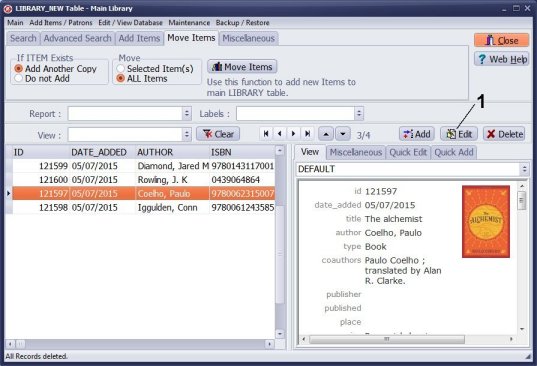
Task: Open Edit / View Database menu
Action: (x=130, y=23)
